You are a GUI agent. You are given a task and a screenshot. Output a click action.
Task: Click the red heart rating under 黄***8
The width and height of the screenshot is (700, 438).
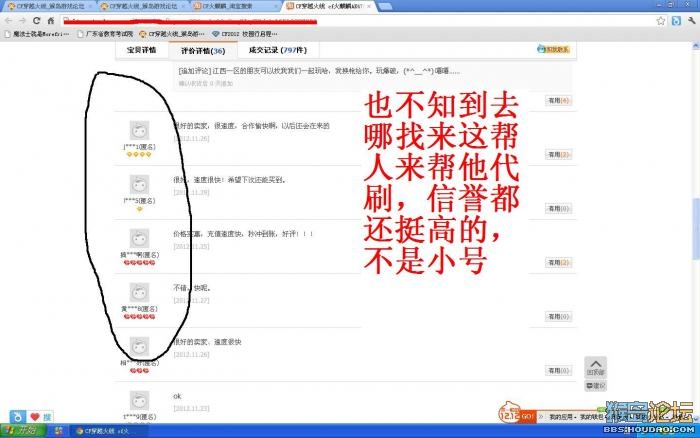coord(139,317)
